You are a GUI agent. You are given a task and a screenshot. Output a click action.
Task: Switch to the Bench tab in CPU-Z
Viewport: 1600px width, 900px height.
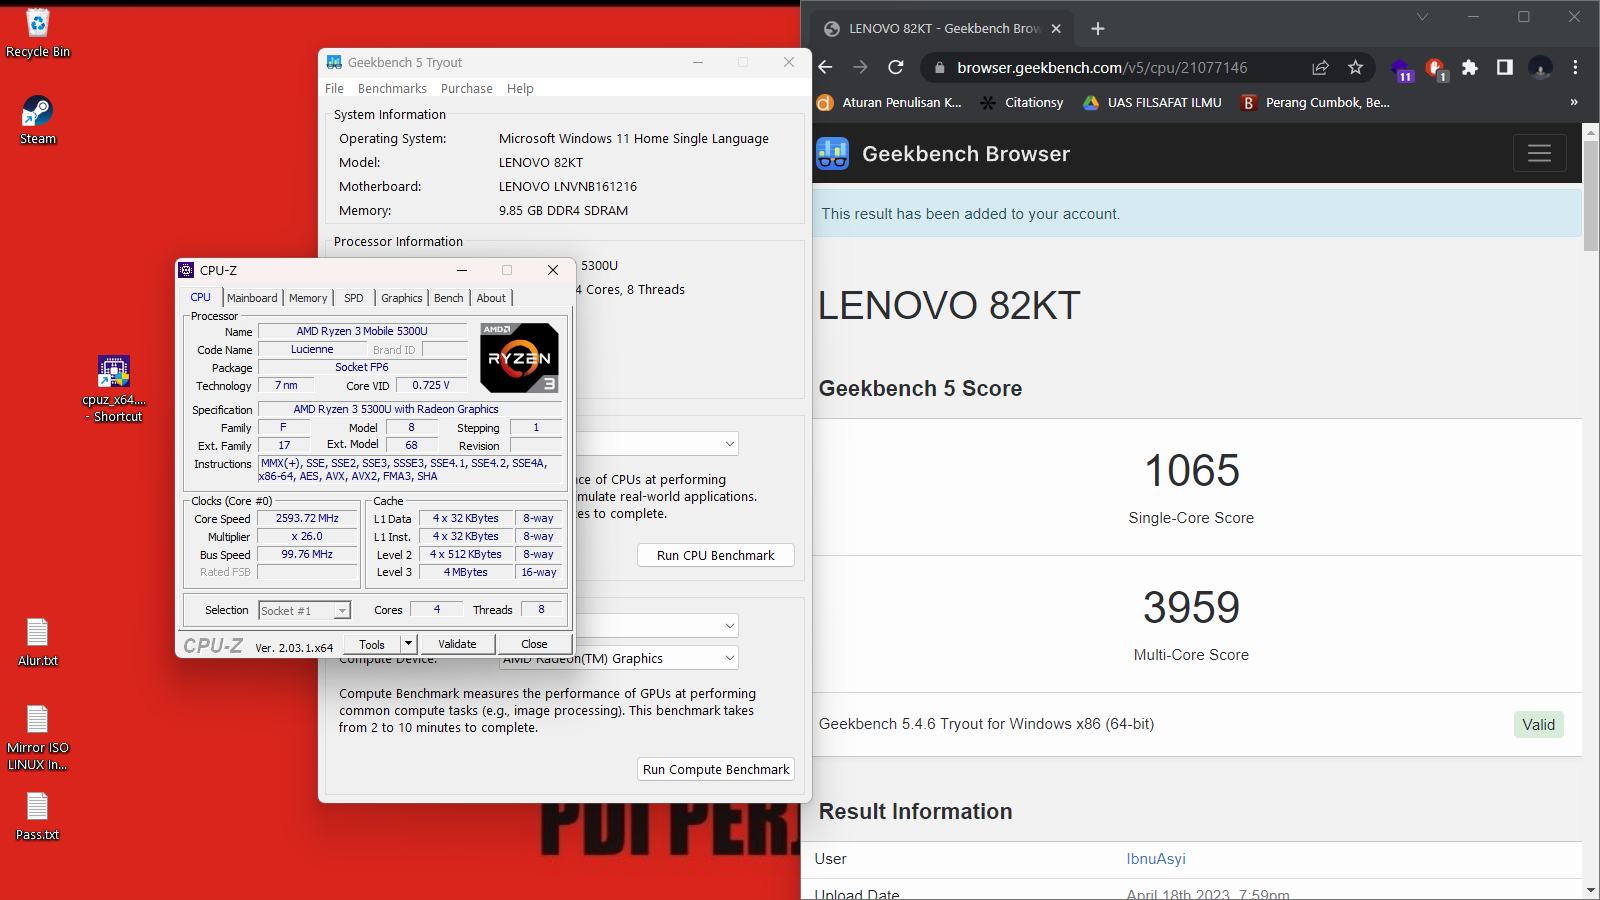[449, 298]
